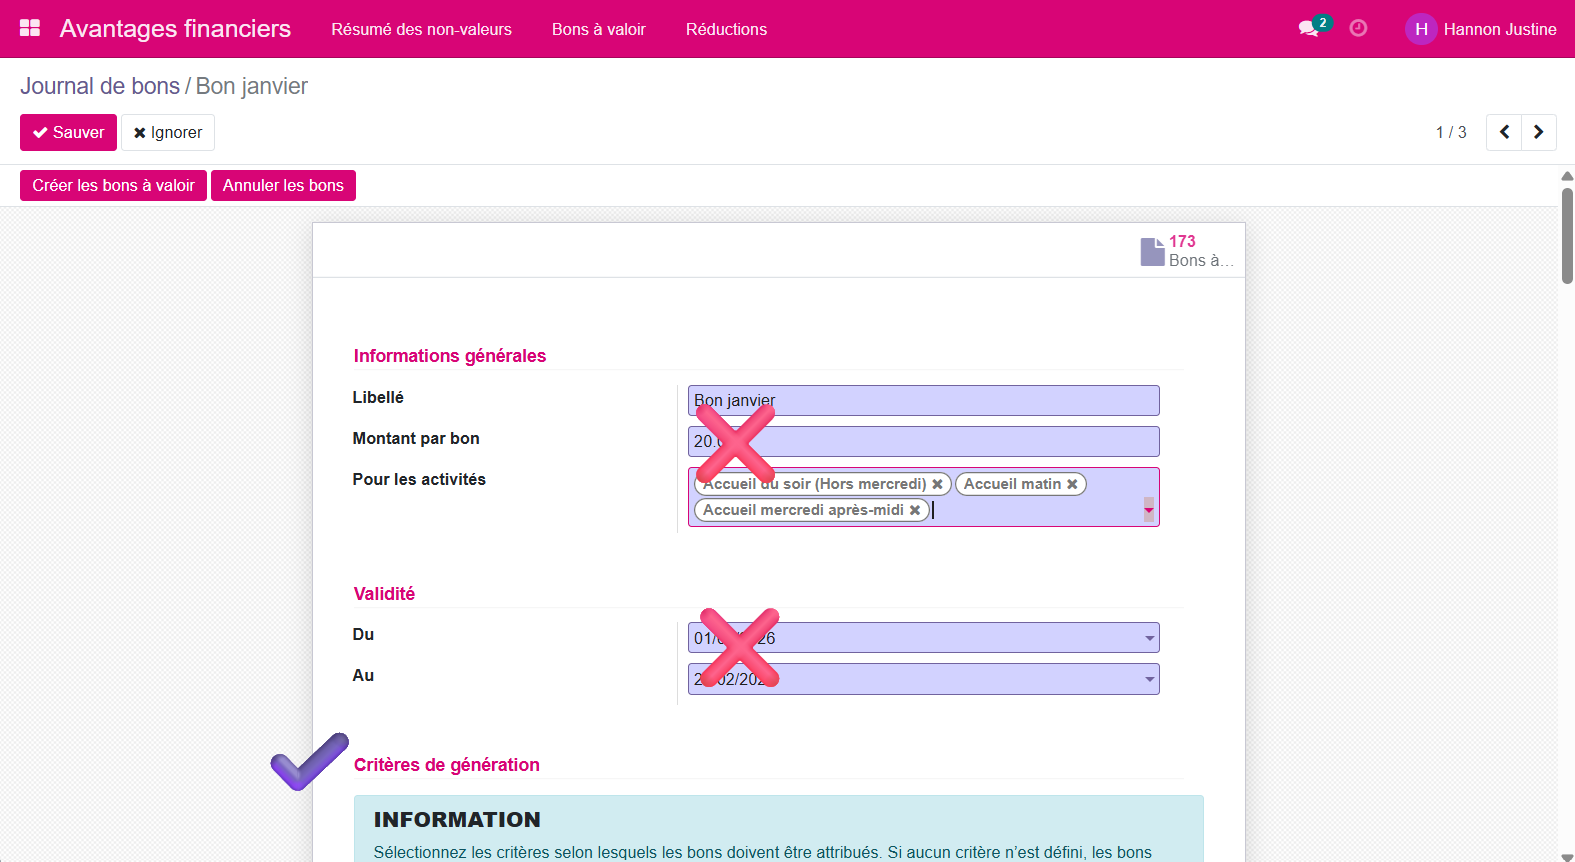Go to next record arrow
The height and width of the screenshot is (862, 1575).
point(1539,132)
